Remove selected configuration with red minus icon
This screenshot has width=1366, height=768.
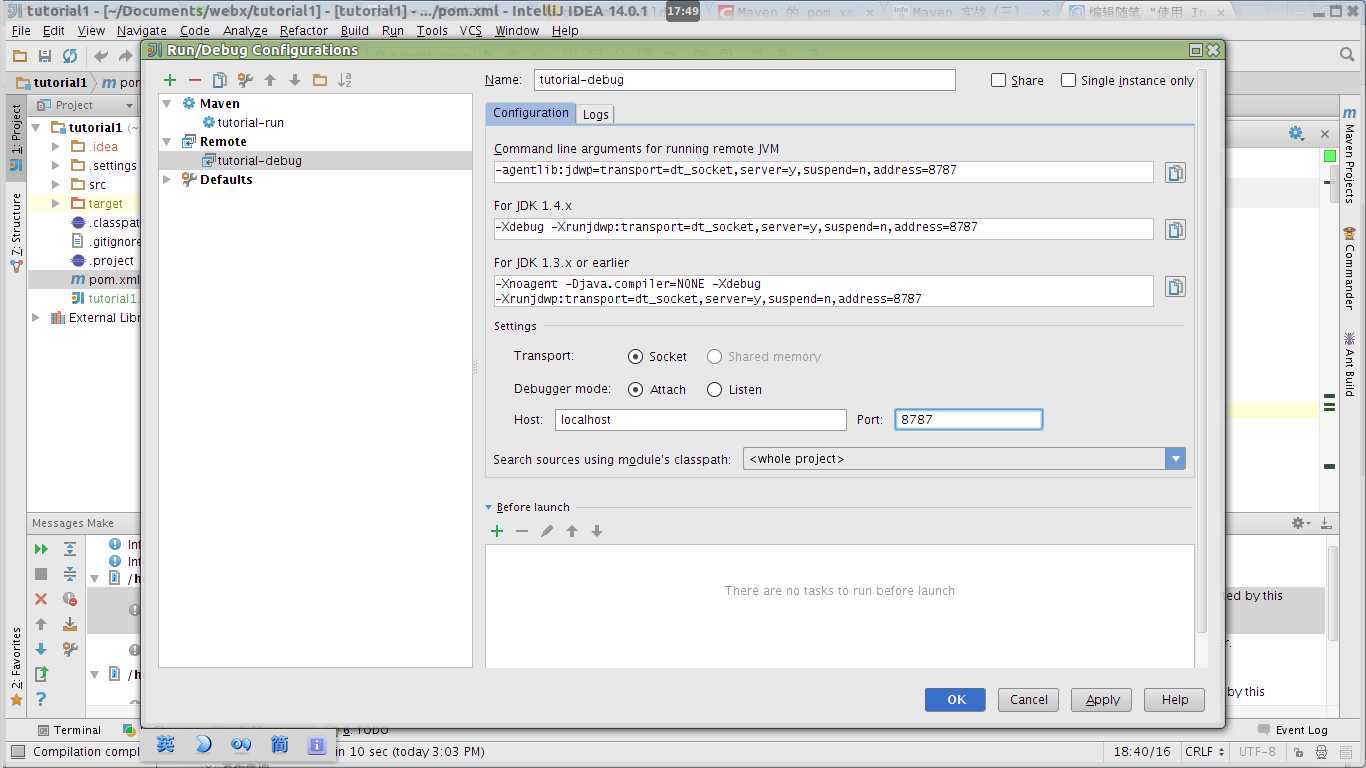click(x=195, y=80)
